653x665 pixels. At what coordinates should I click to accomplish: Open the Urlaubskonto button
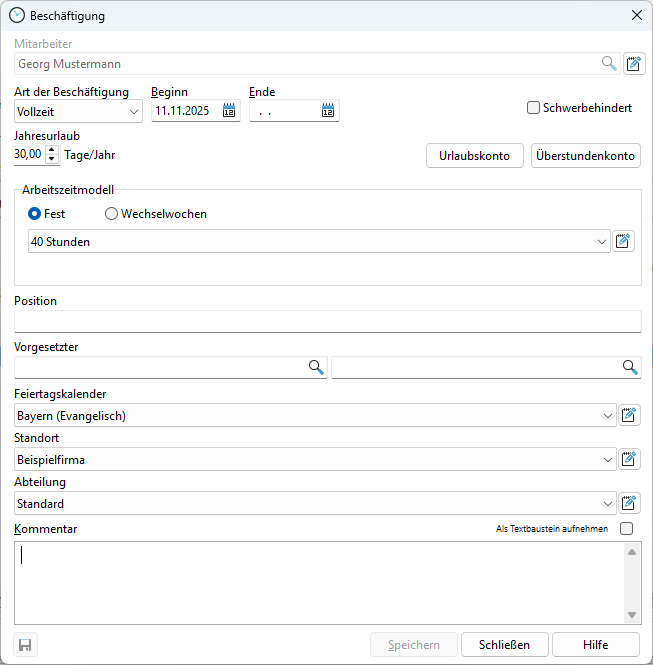pos(474,156)
